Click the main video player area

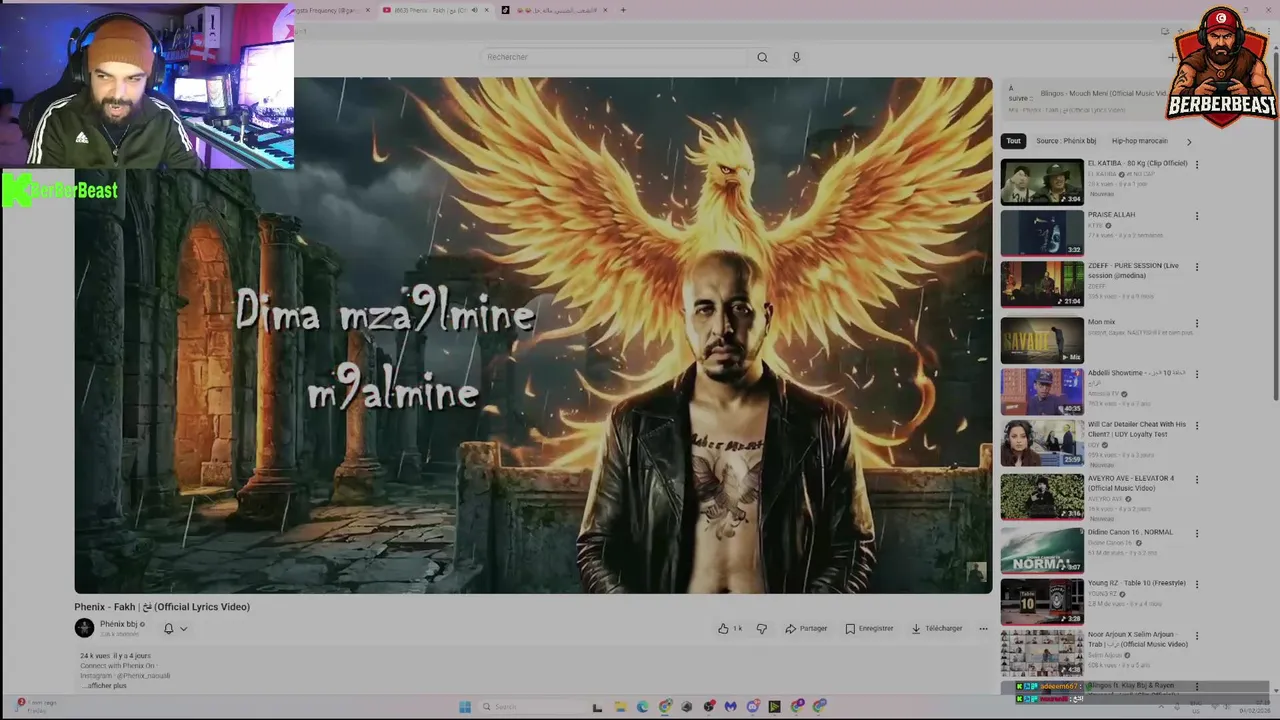(533, 336)
